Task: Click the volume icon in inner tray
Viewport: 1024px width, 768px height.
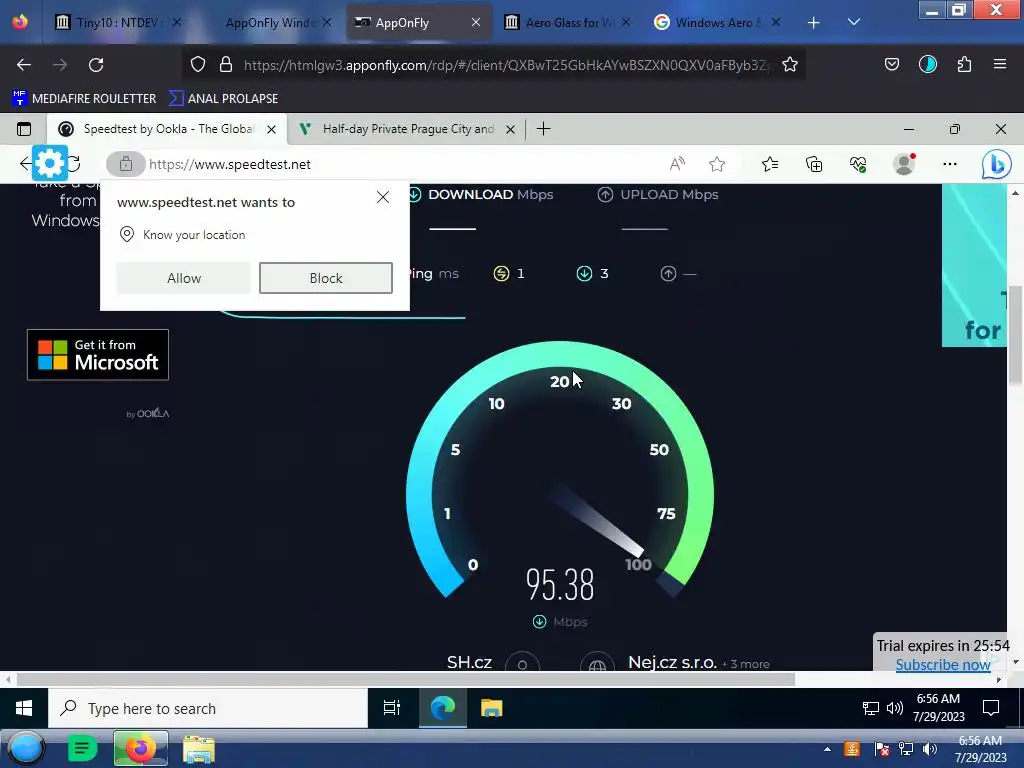Action: (x=895, y=708)
